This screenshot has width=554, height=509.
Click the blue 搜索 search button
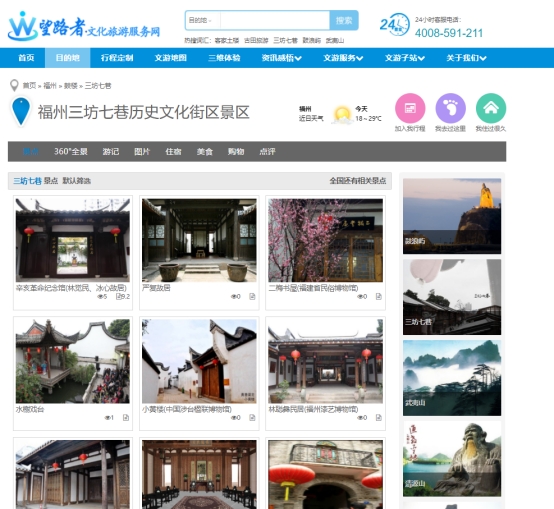pyautogui.click(x=344, y=20)
